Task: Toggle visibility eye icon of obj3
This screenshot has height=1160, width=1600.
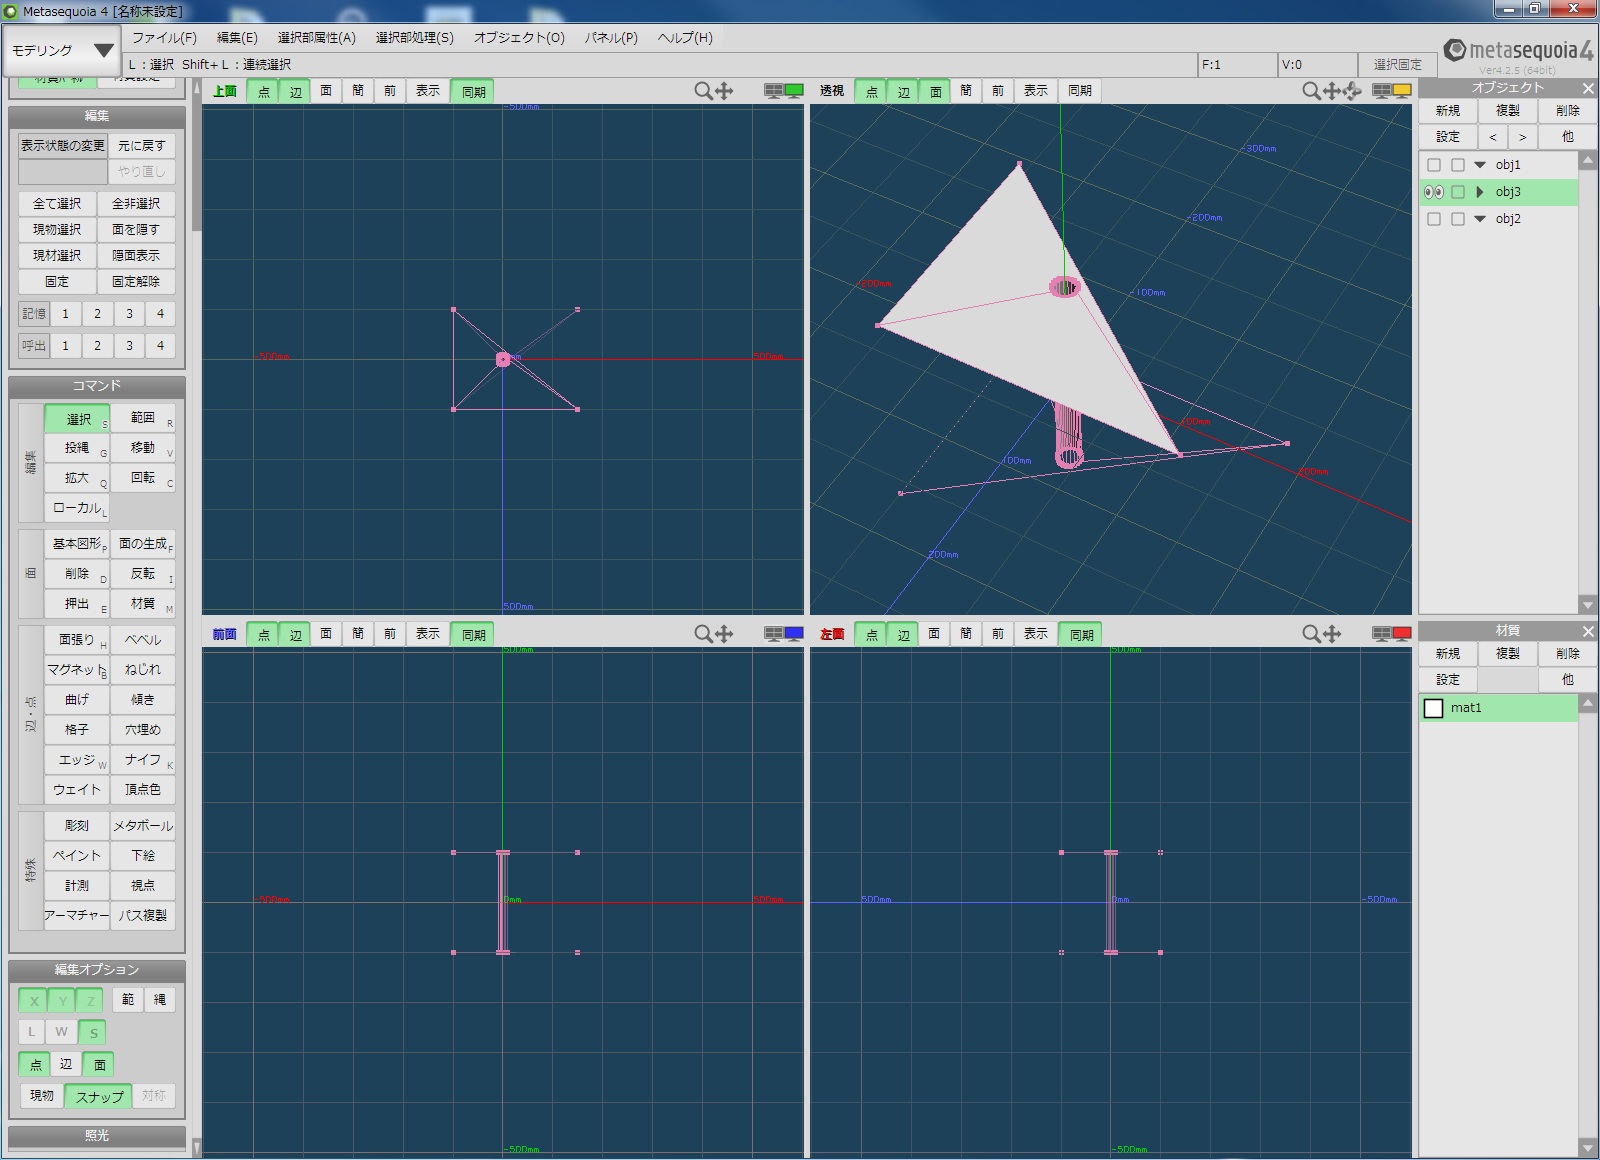Action: click(x=1434, y=192)
